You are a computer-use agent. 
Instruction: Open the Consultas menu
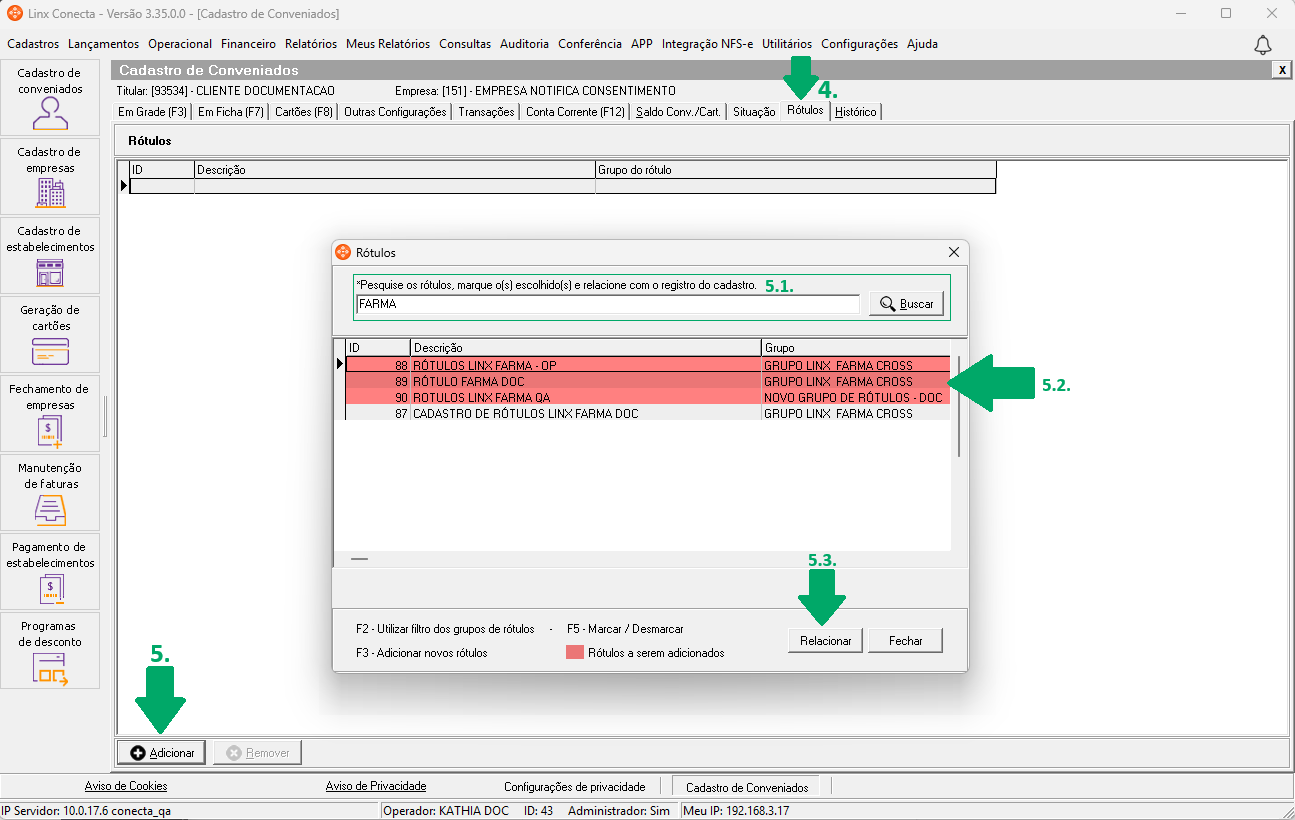465,44
